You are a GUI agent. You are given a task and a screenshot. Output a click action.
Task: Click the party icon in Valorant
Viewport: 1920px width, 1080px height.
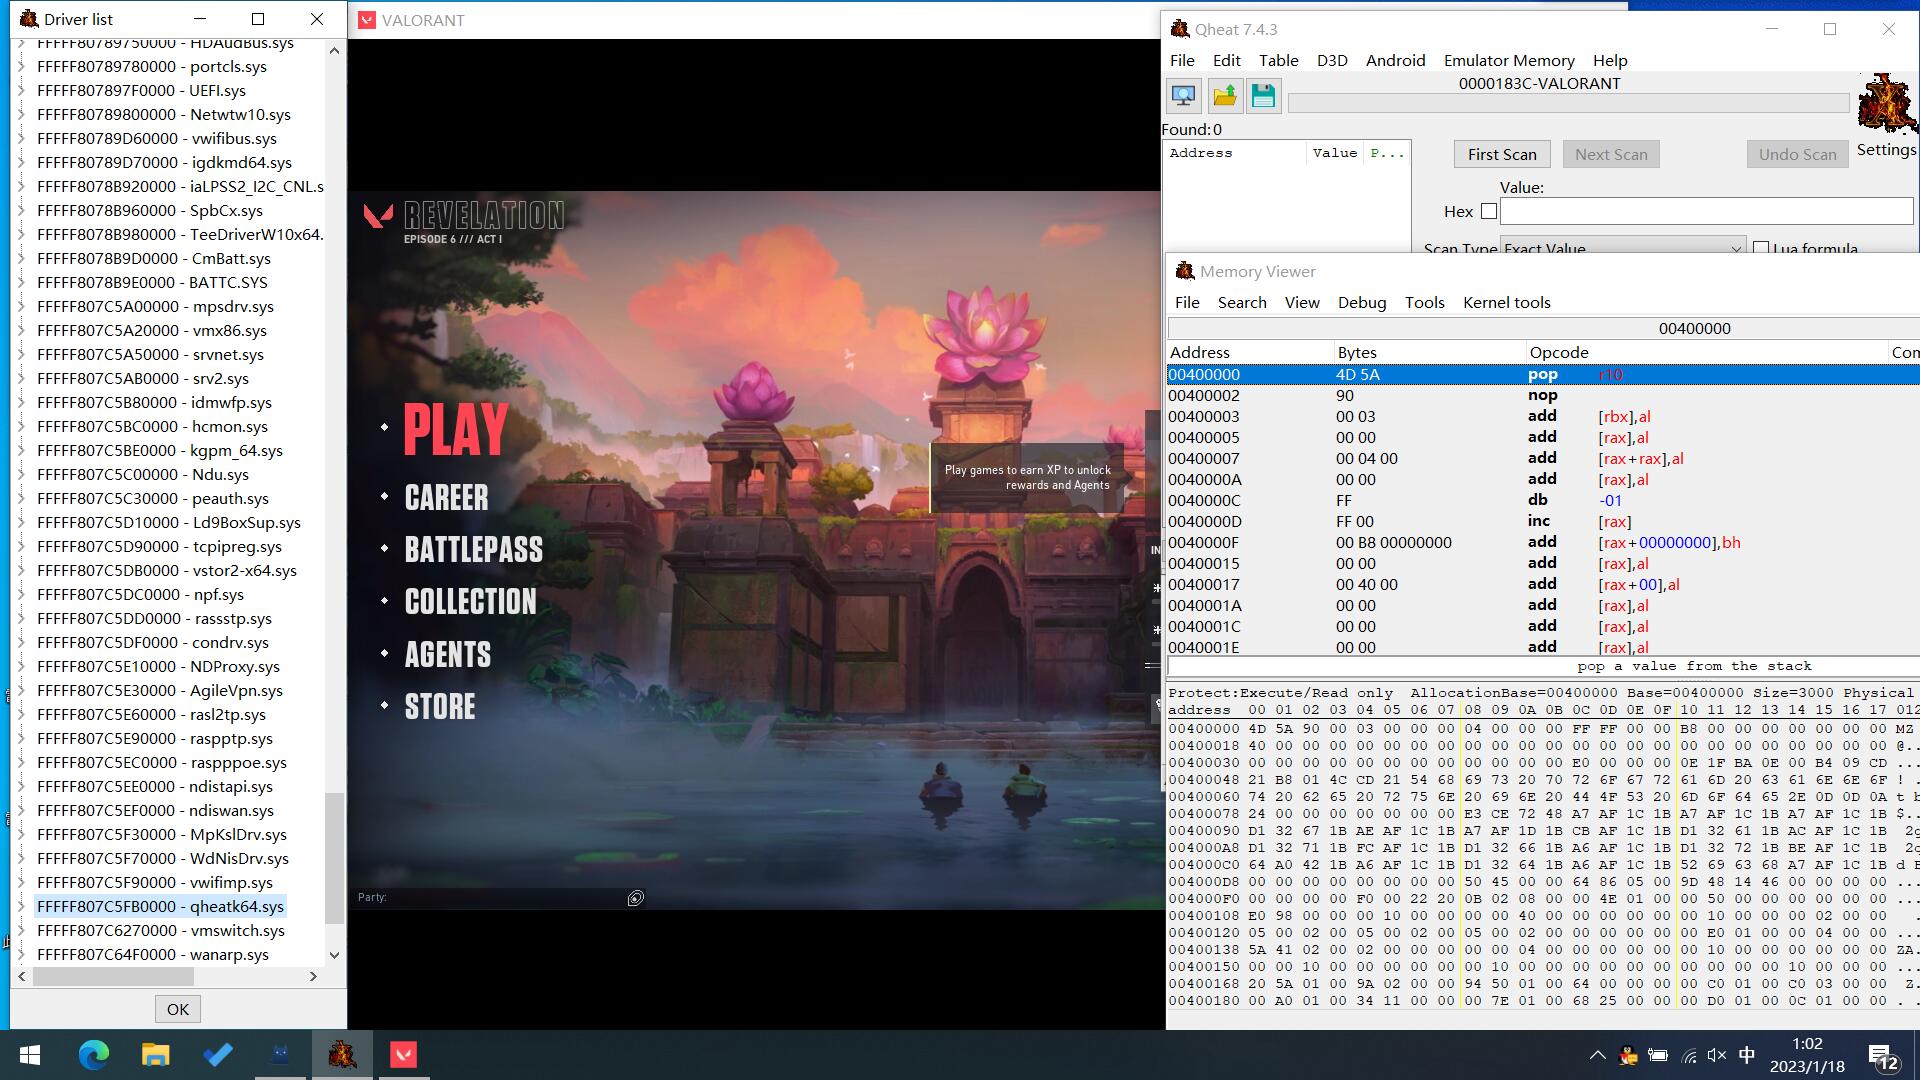(636, 898)
